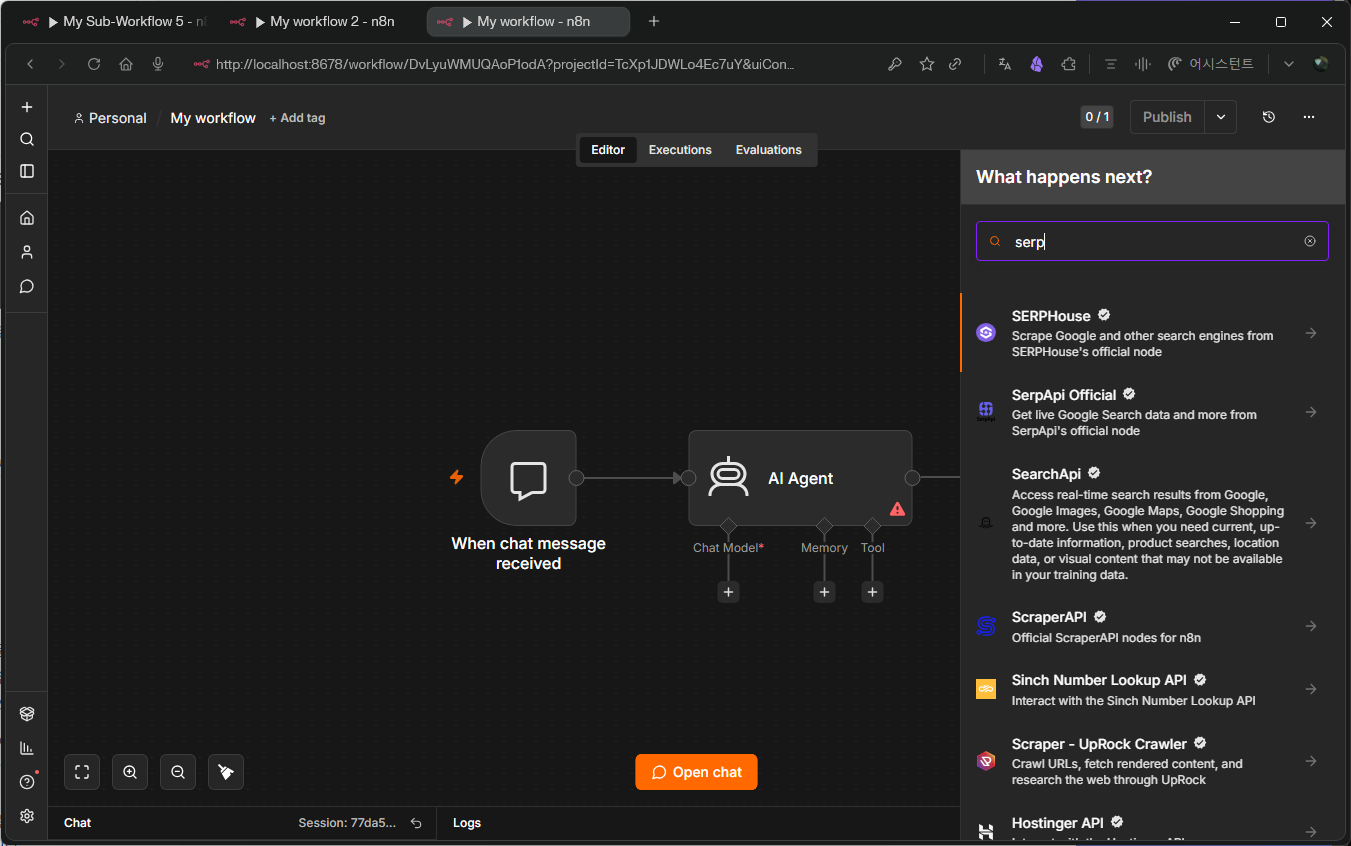The width and height of the screenshot is (1351, 846).
Task: Expand the SearchApi node arrow
Action: (1311, 523)
